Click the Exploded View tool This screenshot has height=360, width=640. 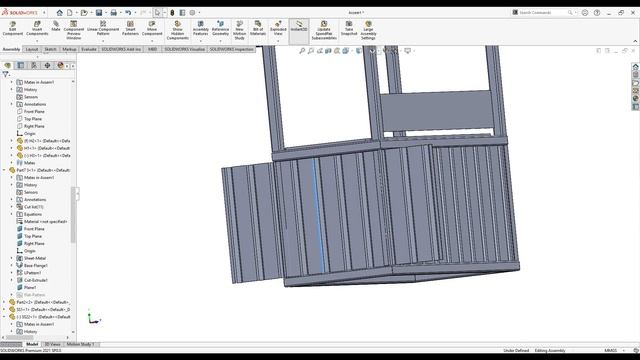click(x=278, y=29)
